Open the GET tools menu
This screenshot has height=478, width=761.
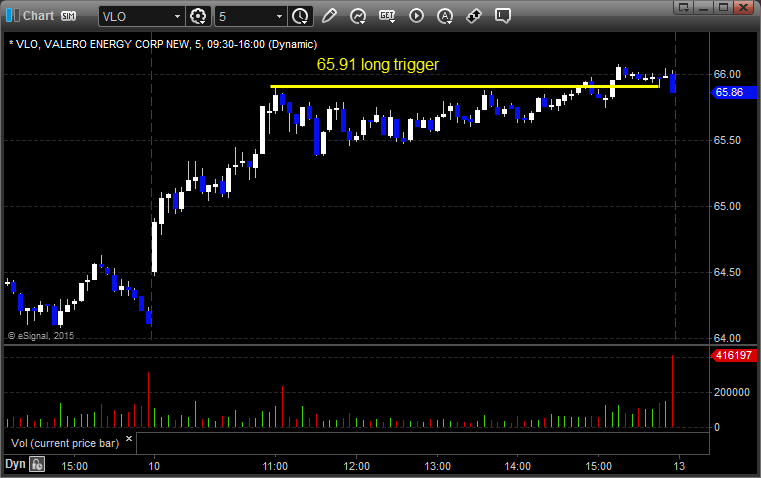pos(387,16)
